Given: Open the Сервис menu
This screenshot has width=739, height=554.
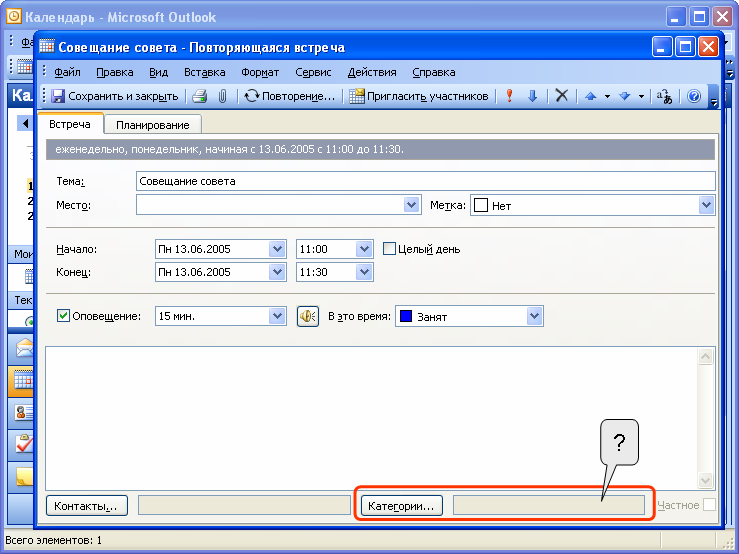Looking at the screenshot, I should point(313,72).
